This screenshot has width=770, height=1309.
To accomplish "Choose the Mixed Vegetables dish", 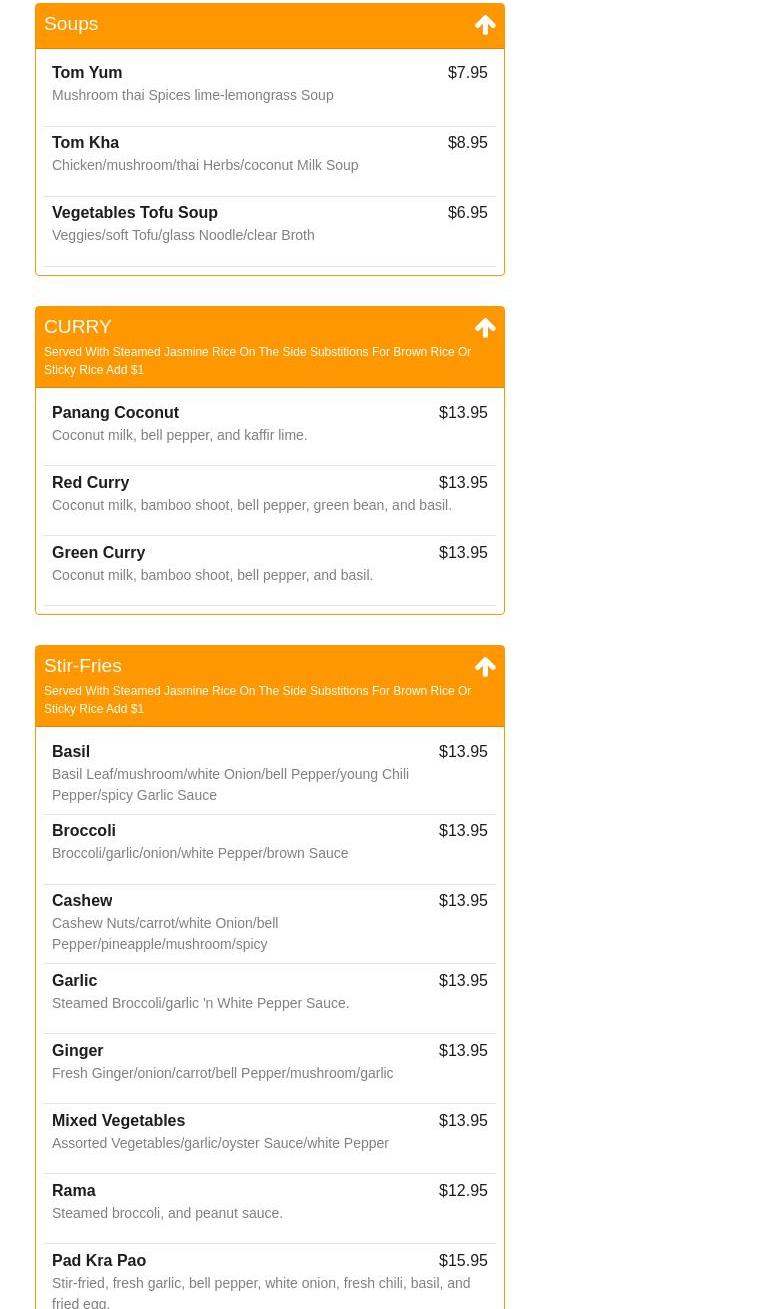I will click(119, 1121).
